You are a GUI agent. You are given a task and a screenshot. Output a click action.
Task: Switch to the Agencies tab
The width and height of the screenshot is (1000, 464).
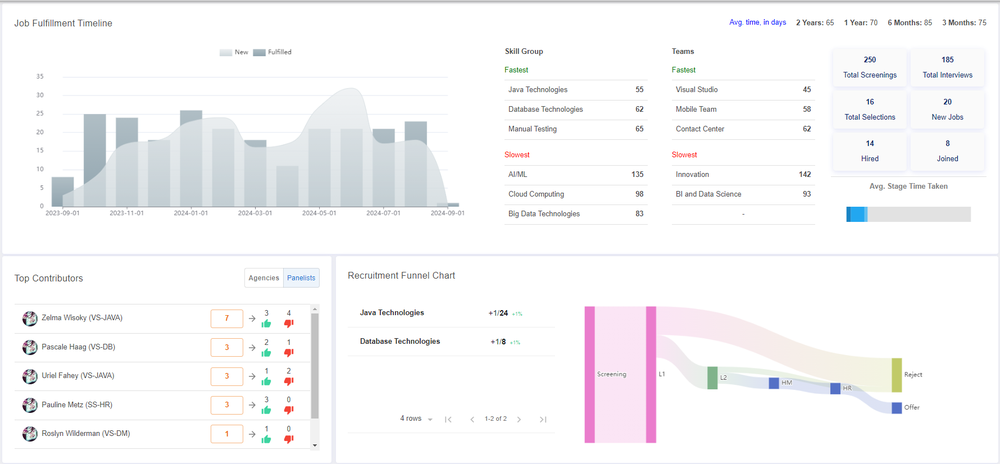coord(263,278)
